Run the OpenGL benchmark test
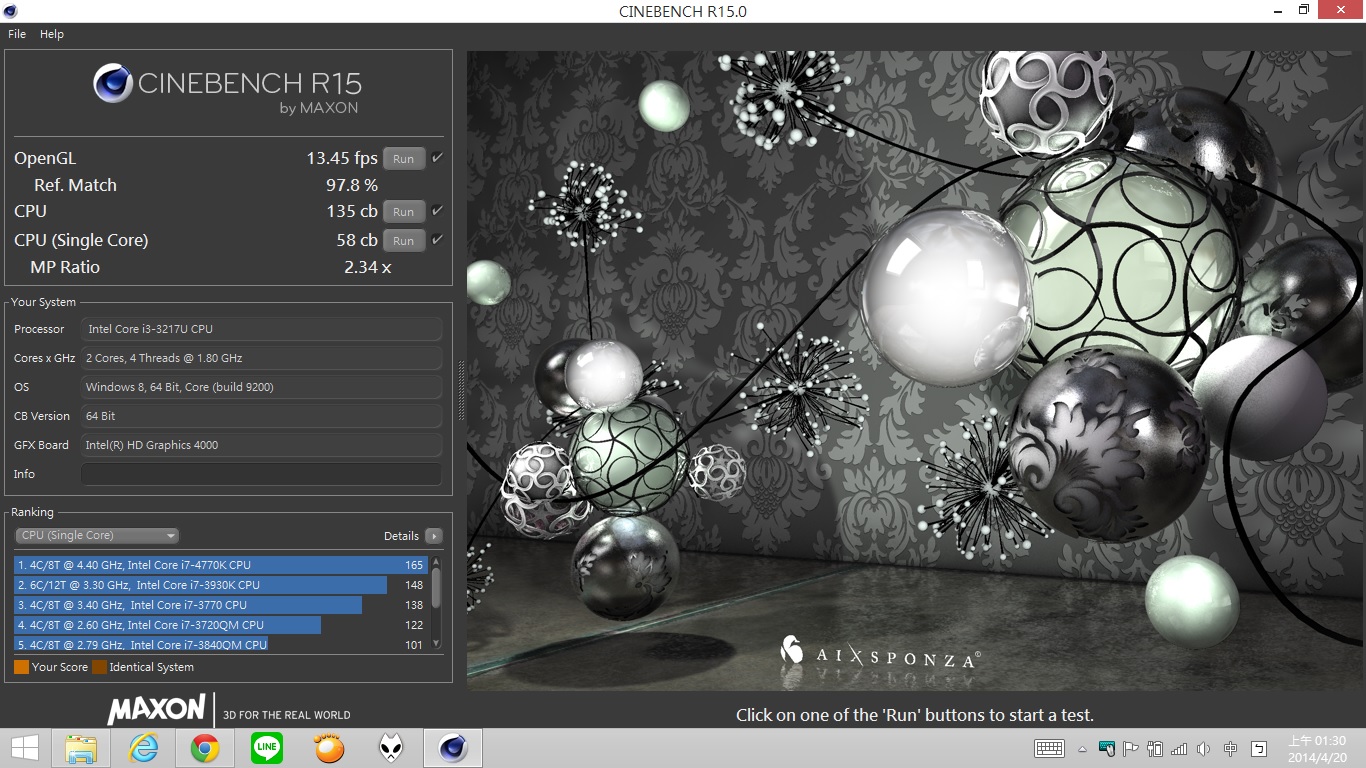The height and width of the screenshot is (768, 1366). click(x=404, y=159)
